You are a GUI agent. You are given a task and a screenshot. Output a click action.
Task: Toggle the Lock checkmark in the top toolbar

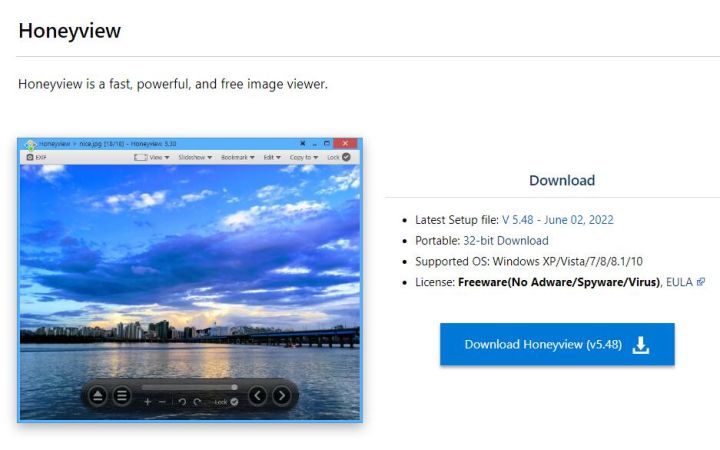pyautogui.click(x=346, y=157)
